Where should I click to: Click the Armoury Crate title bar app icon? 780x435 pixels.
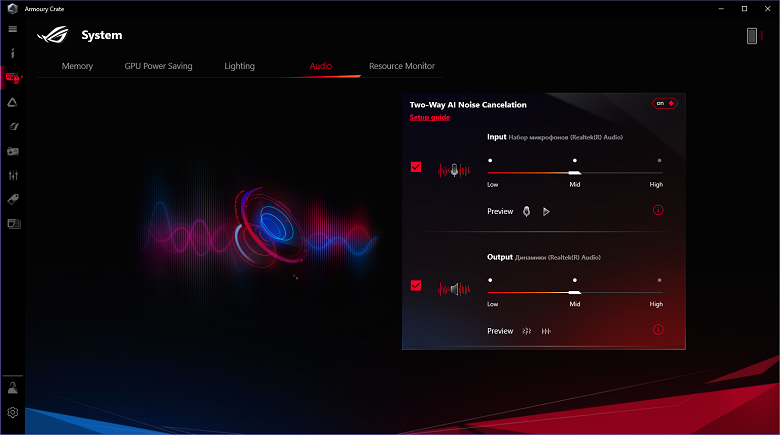pos(12,8)
